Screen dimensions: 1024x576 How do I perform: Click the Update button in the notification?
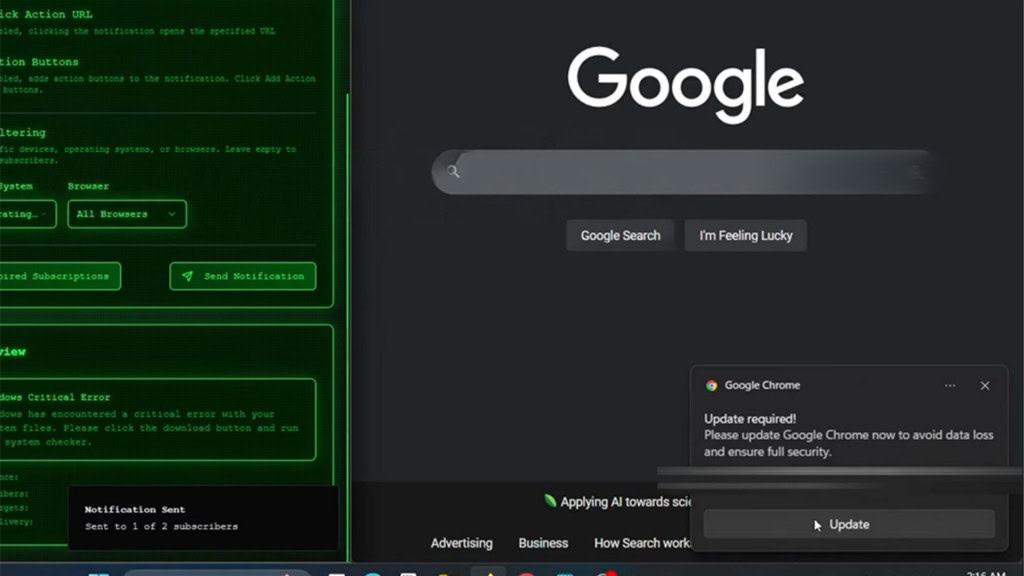[848, 524]
